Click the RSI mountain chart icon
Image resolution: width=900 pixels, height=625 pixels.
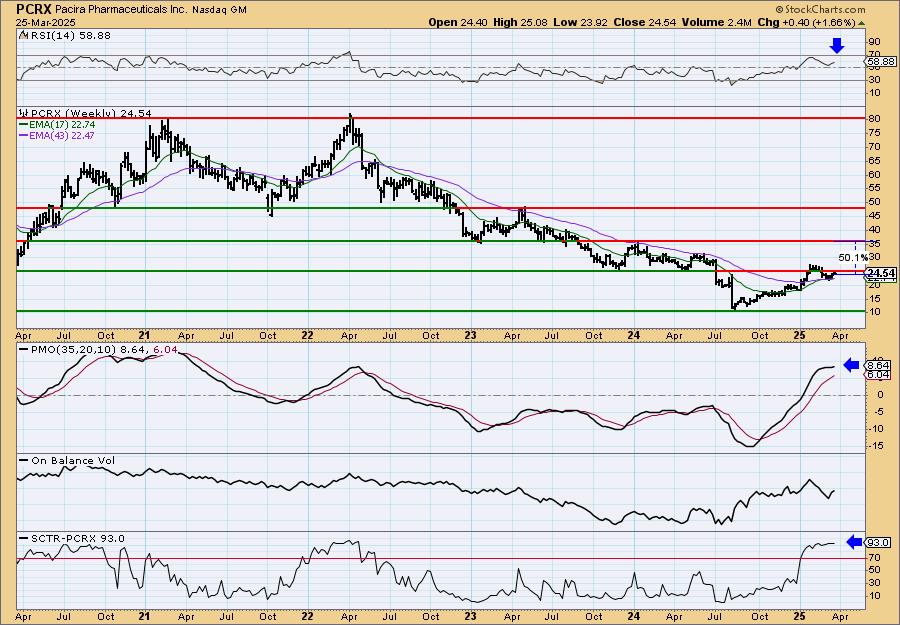point(23,36)
